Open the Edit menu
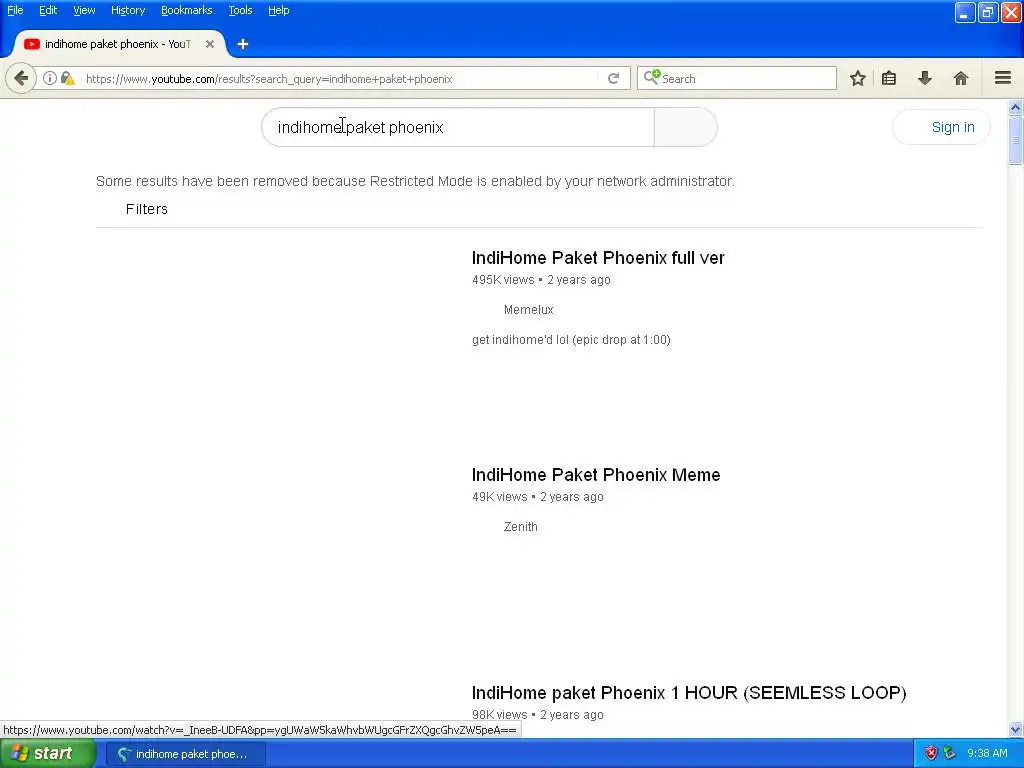The image size is (1024, 768). pos(48,10)
